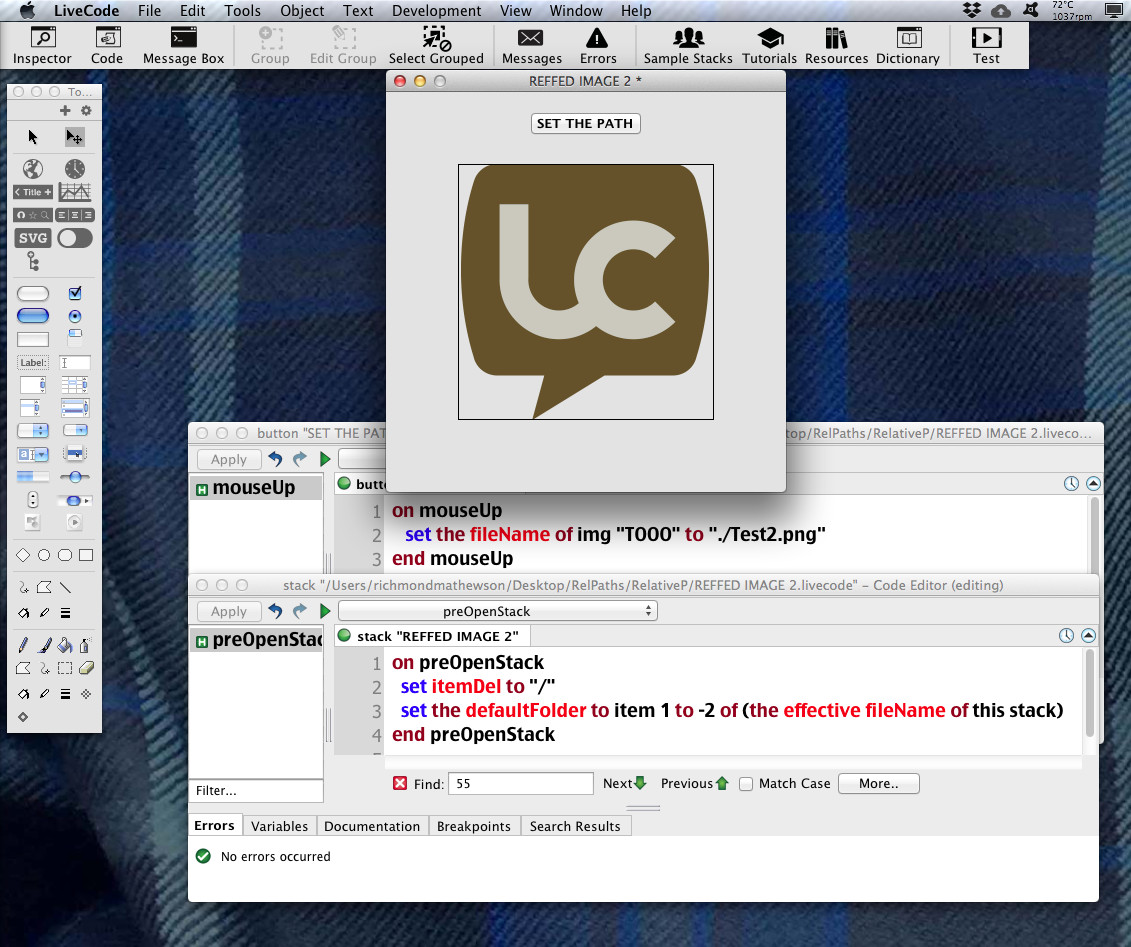1131x947 pixels.
Task: Collapse the stack script editor pane arrow
Action: [1089, 636]
